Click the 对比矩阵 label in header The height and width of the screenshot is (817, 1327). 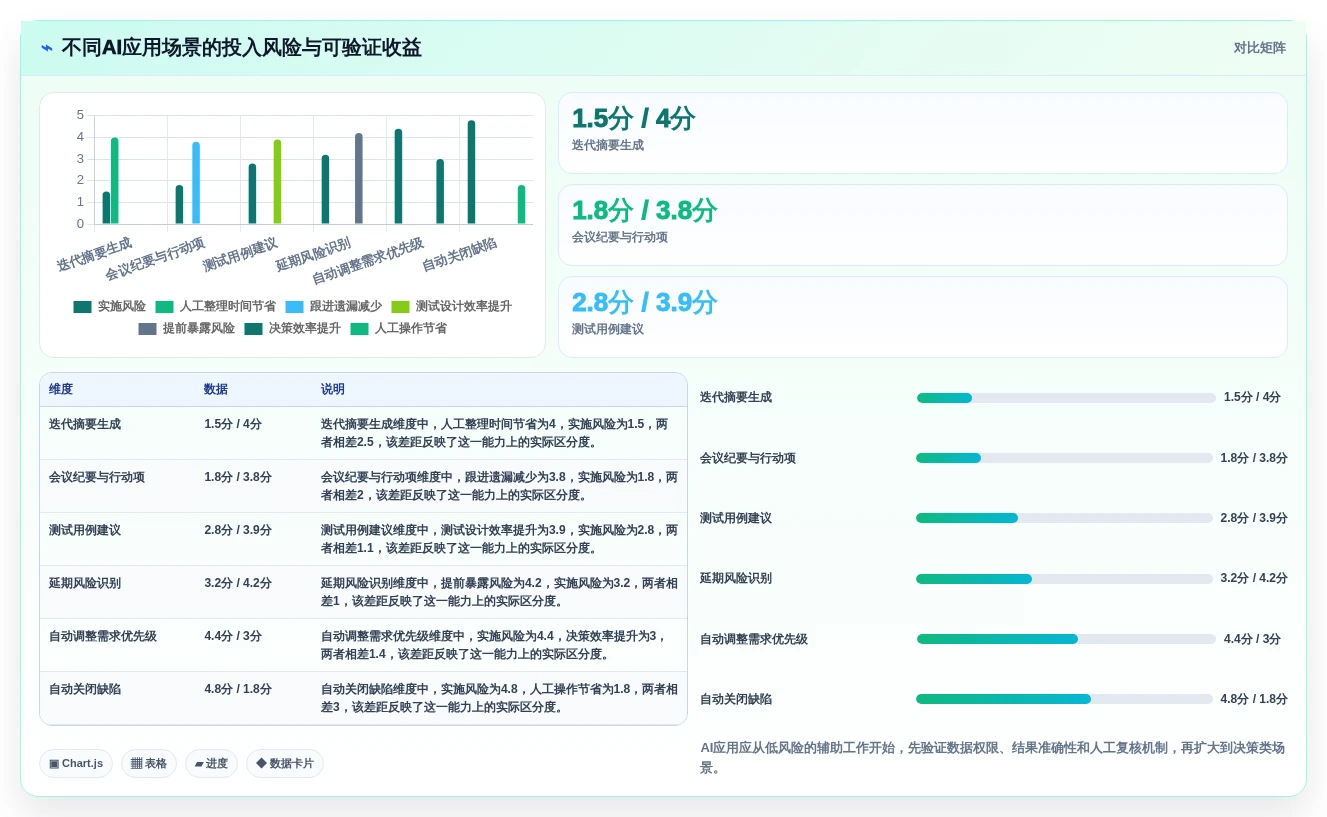[1259, 48]
